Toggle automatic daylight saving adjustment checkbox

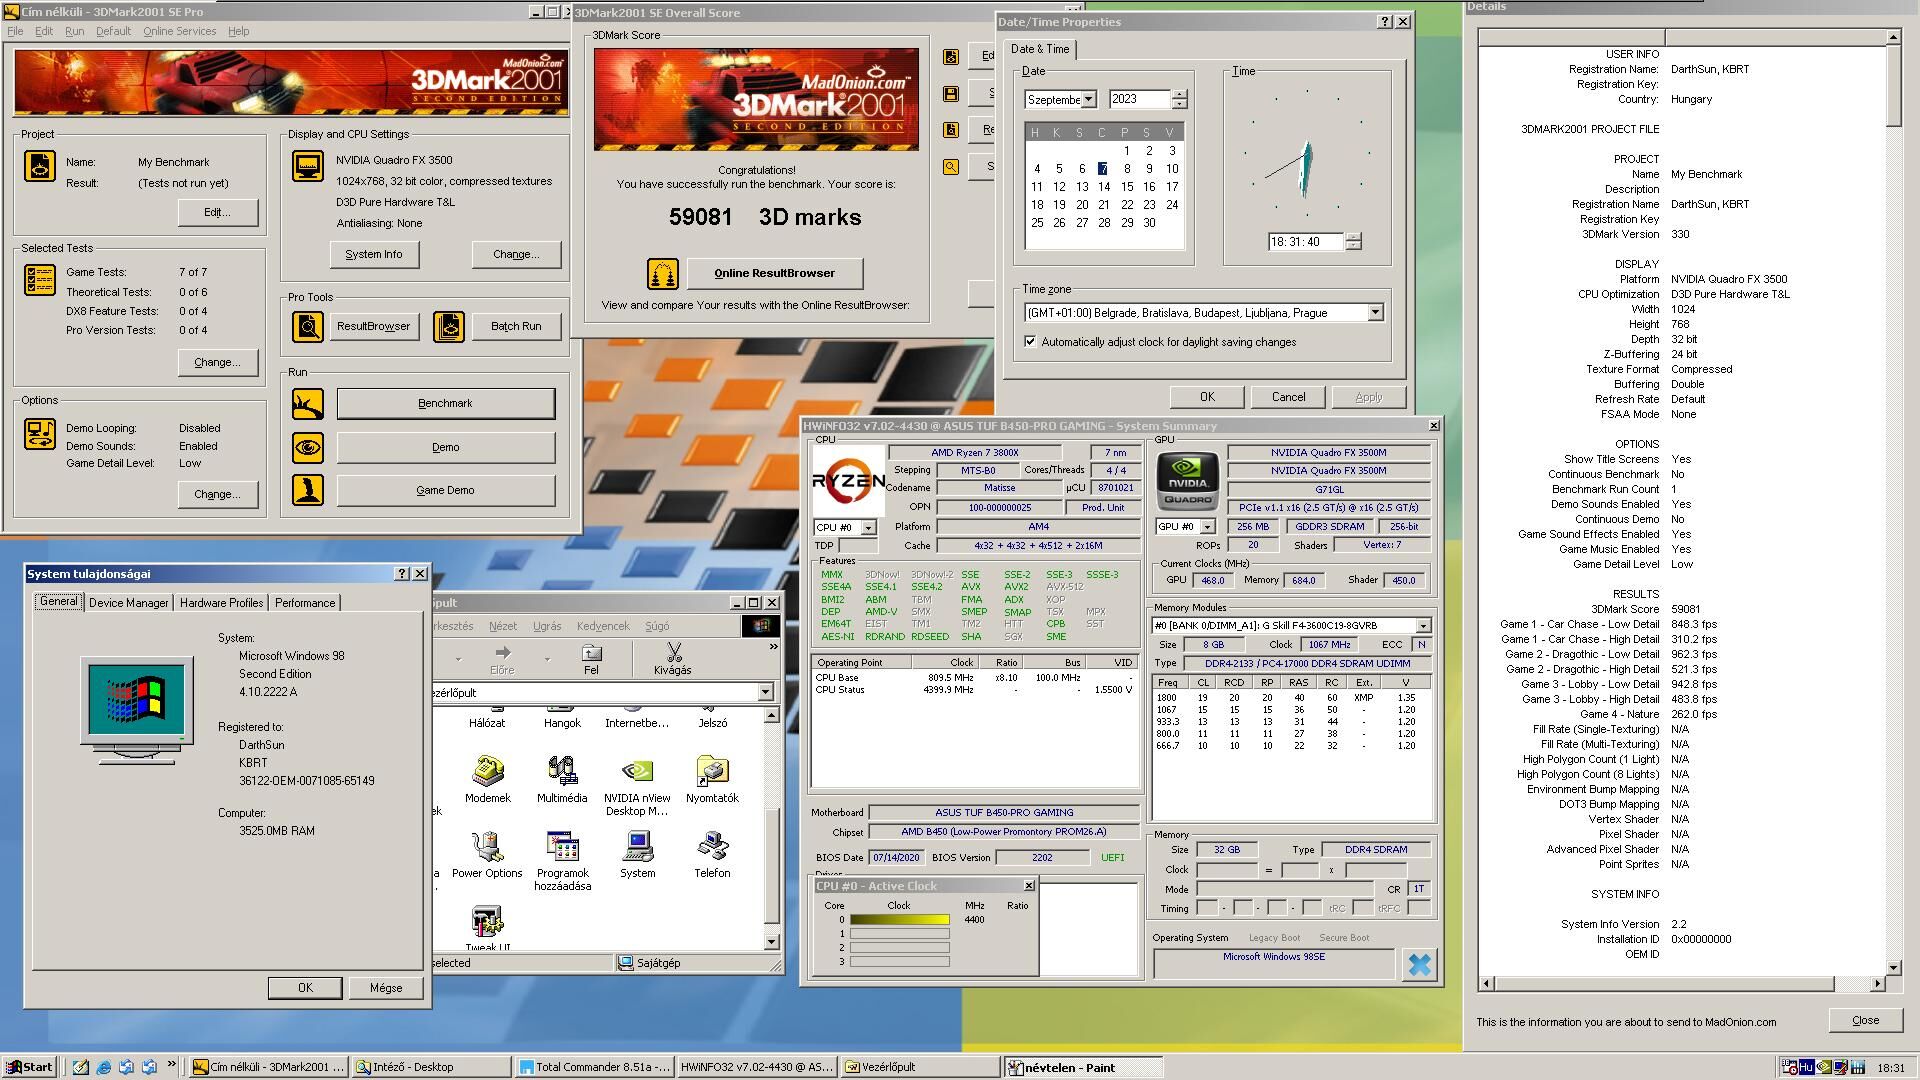click(x=1030, y=342)
